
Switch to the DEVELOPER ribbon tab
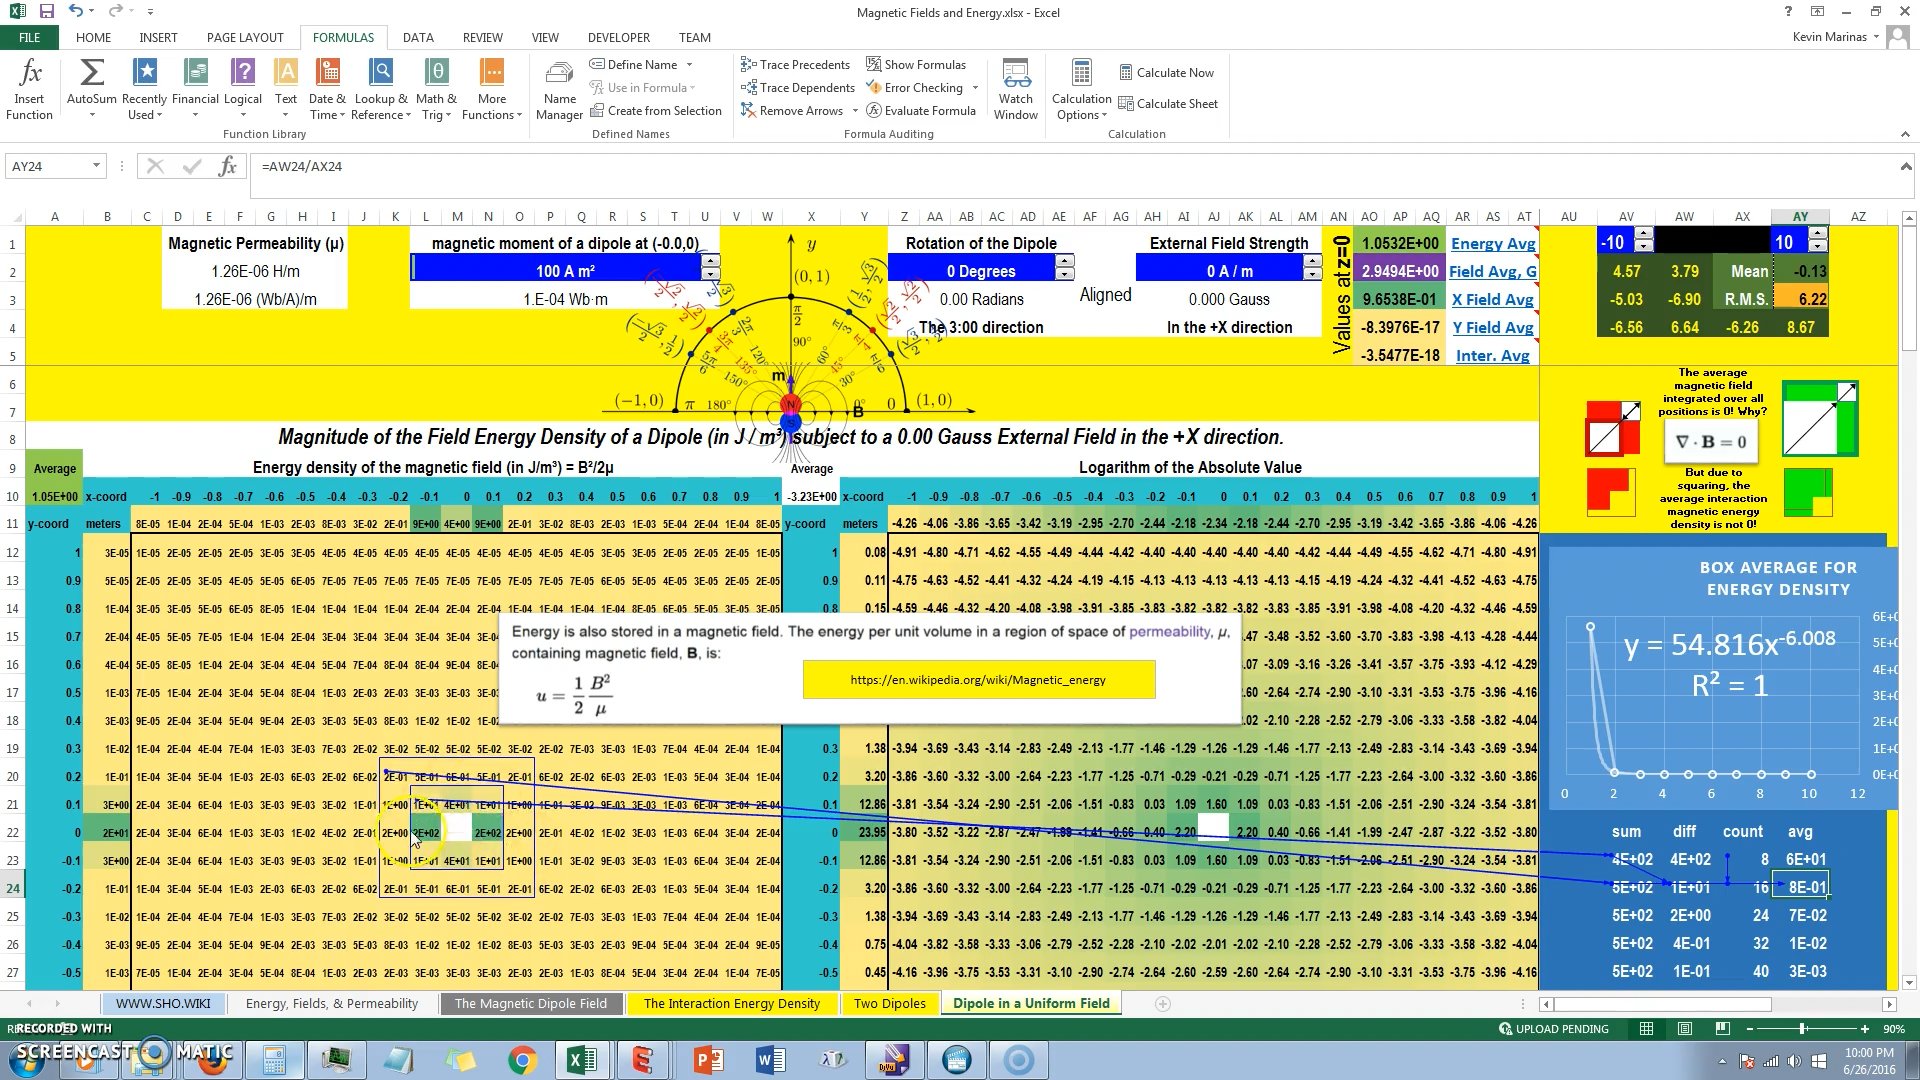pos(618,37)
